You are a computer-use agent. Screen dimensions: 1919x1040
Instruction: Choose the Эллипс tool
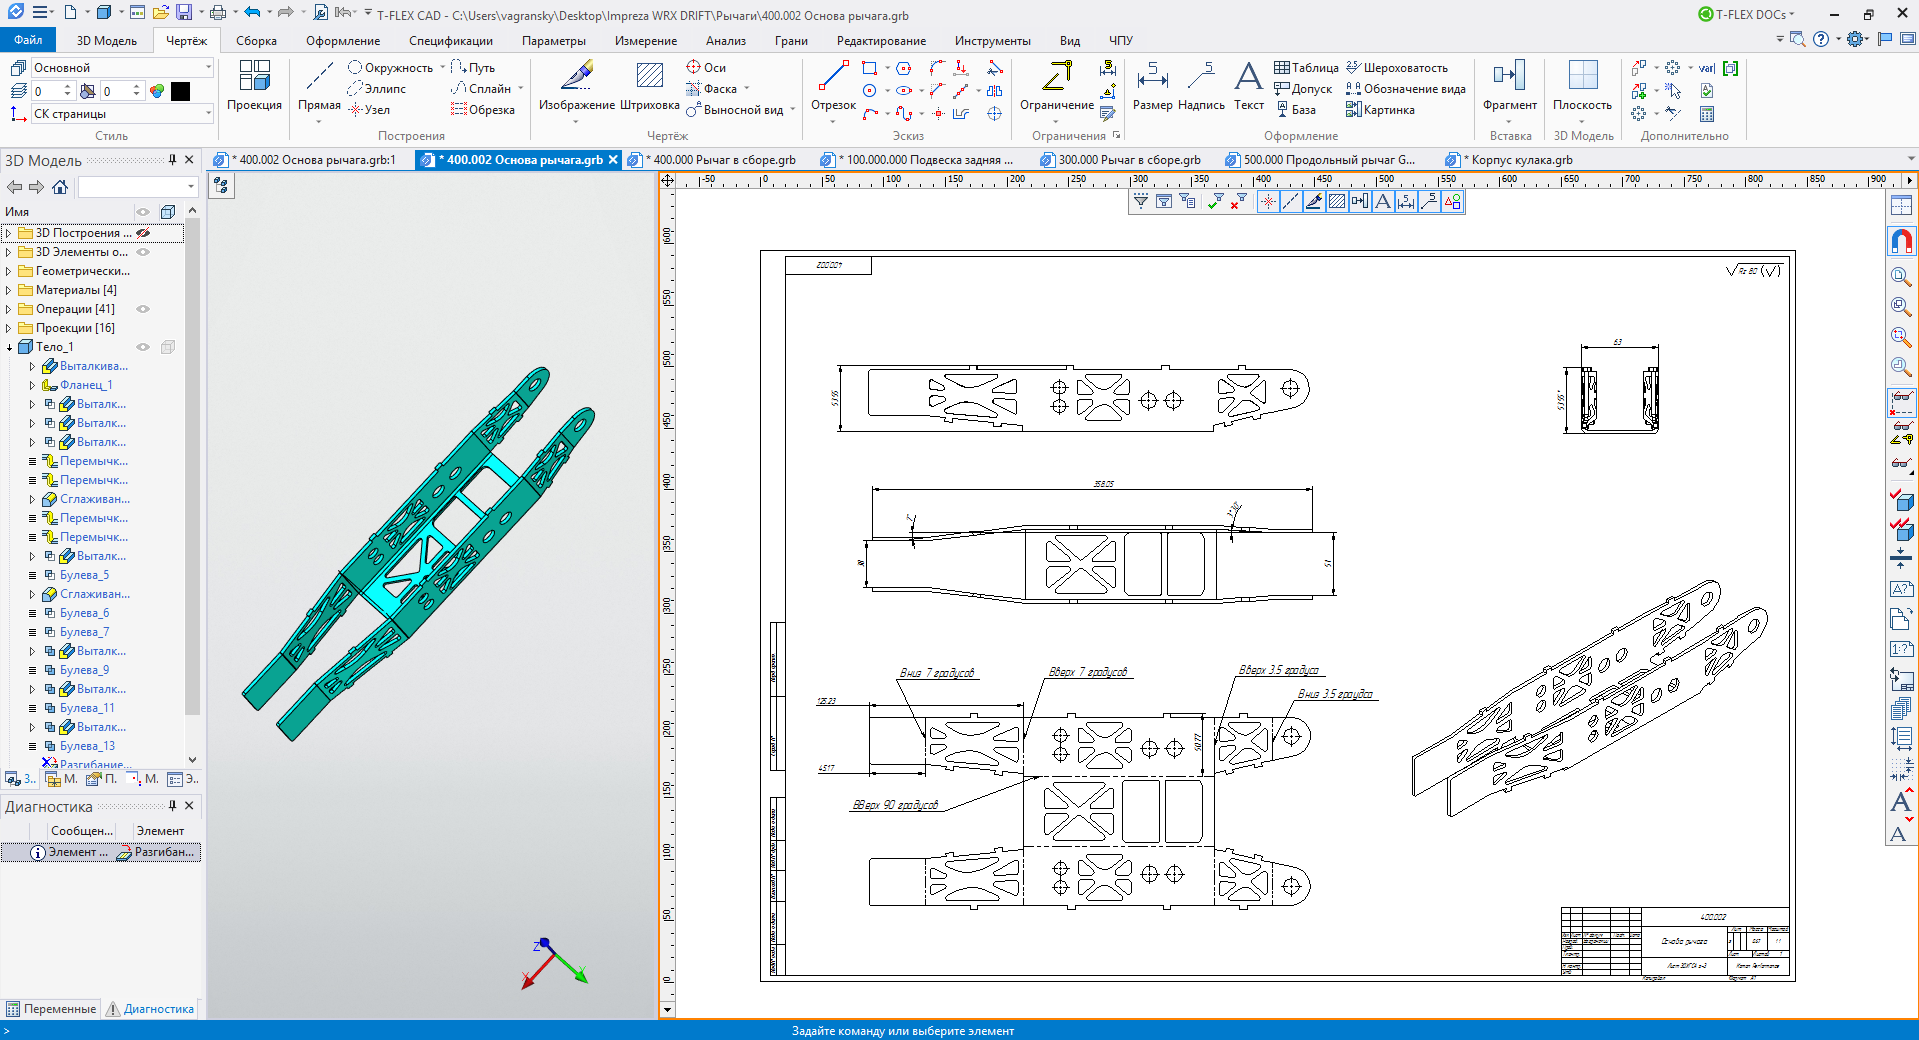[377, 88]
